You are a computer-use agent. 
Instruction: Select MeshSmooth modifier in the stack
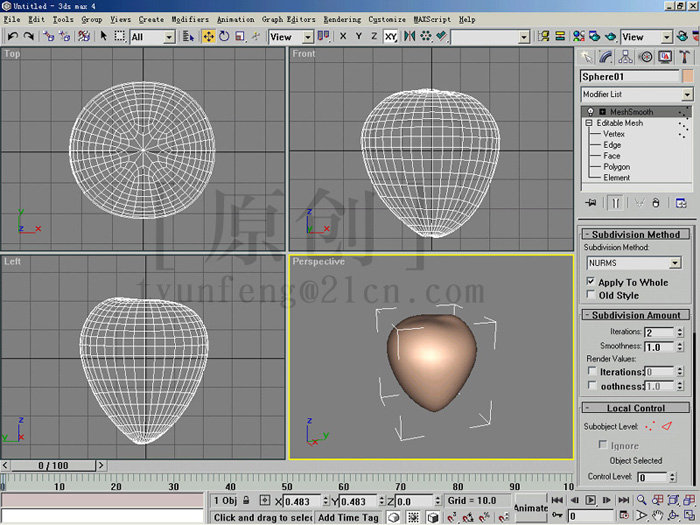pyautogui.click(x=631, y=112)
